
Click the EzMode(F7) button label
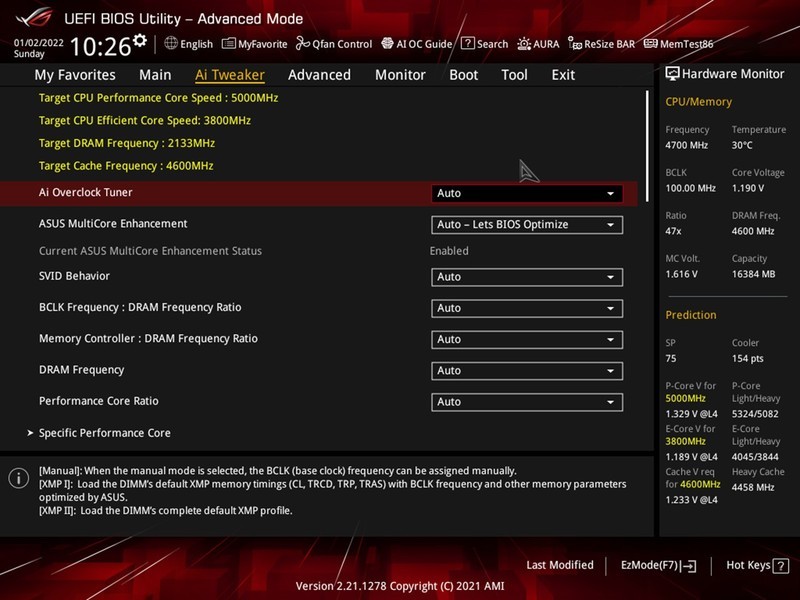tap(649, 565)
